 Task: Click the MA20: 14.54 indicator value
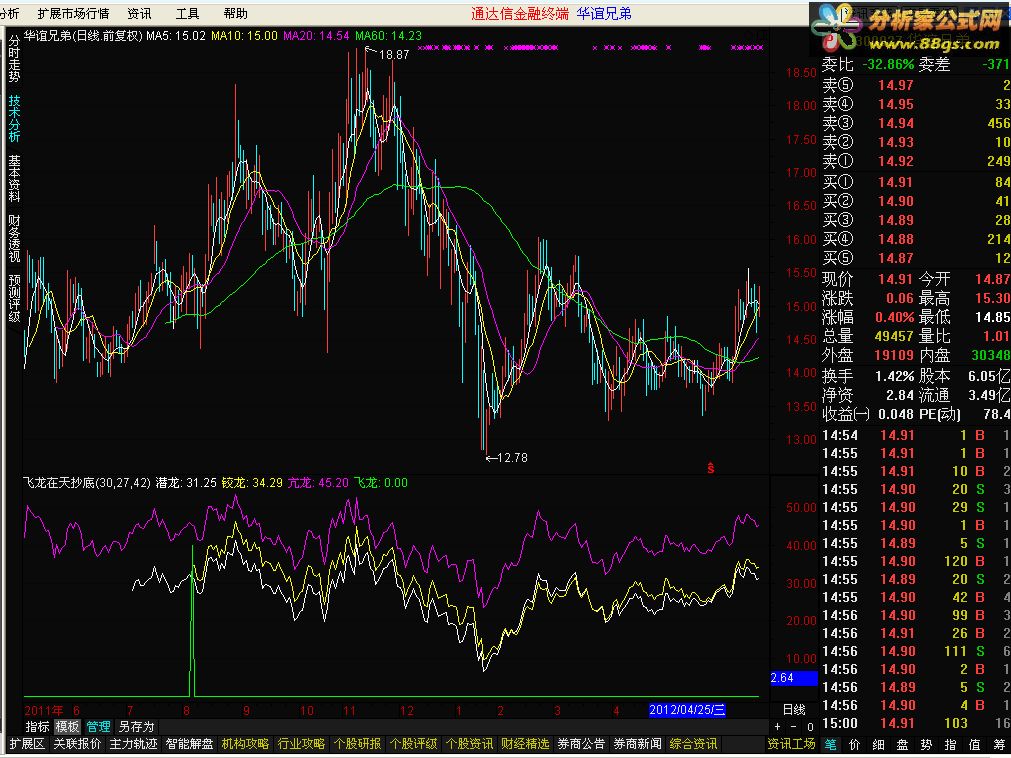(317, 36)
